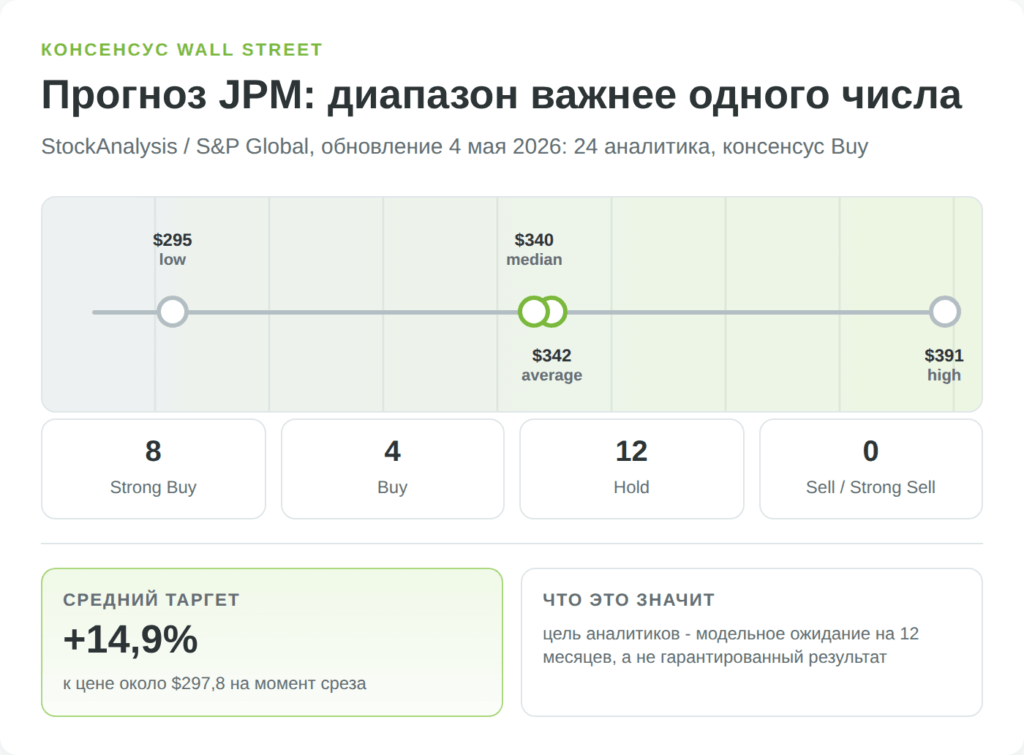This screenshot has width=1024, height=755.
Task: Click the $340 median label text
Action: click(534, 249)
